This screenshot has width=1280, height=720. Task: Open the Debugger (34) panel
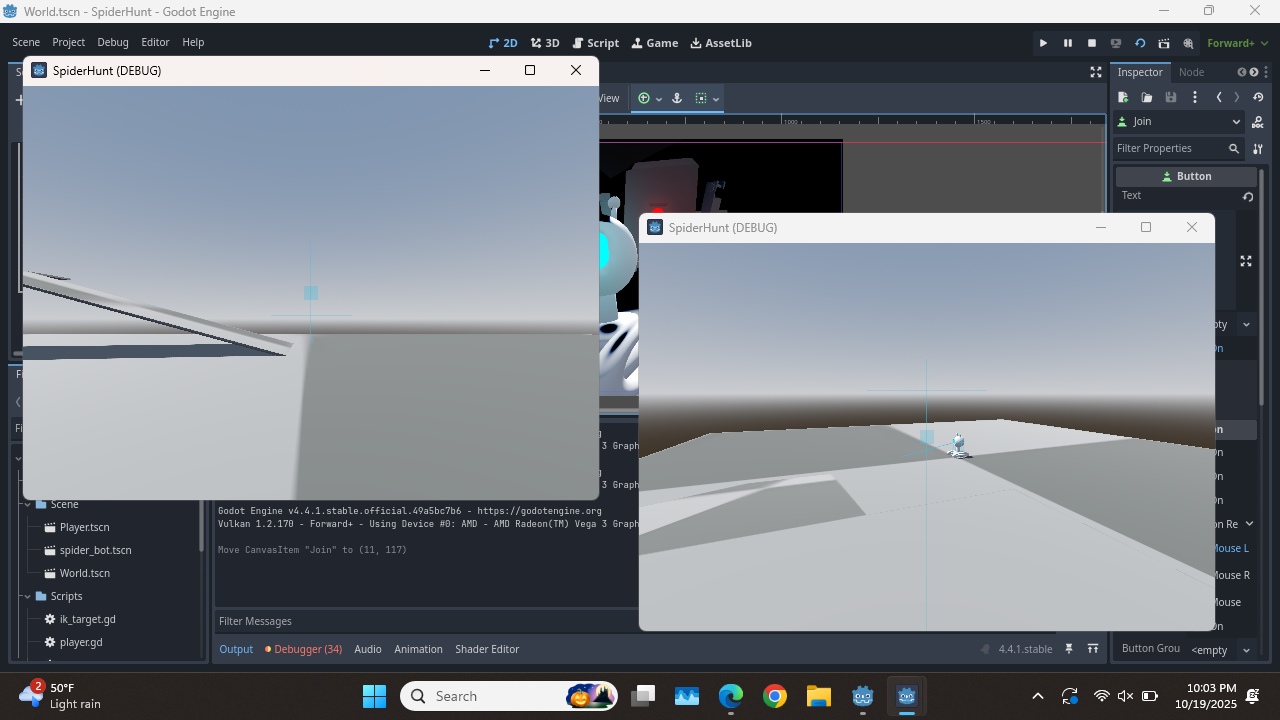[303, 649]
